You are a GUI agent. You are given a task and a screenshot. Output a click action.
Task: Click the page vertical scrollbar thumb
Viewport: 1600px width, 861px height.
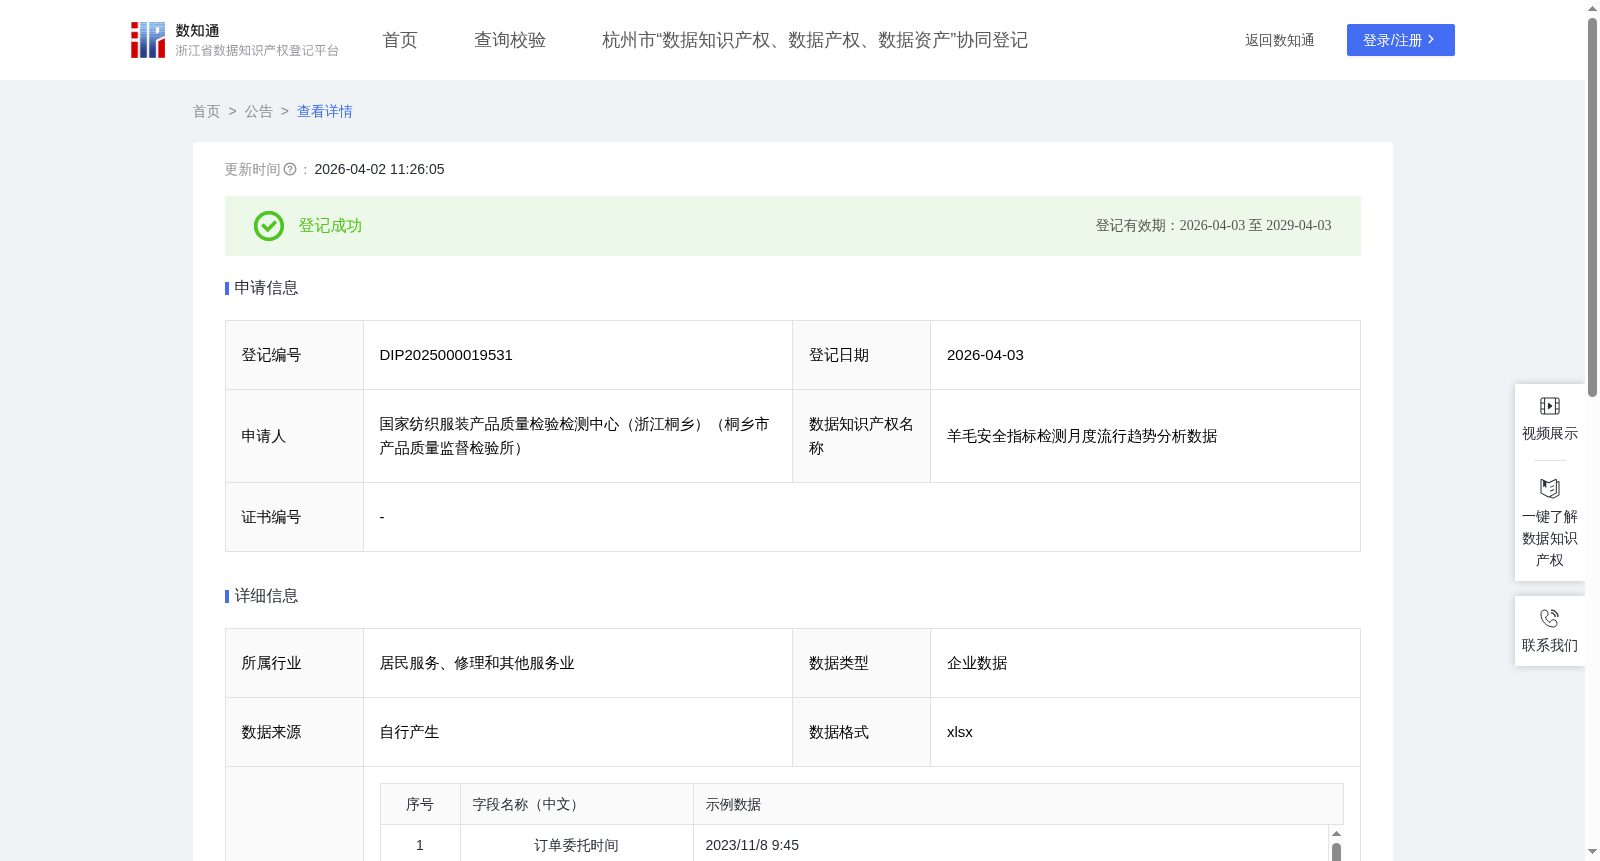pyautogui.click(x=1592, y=208)
